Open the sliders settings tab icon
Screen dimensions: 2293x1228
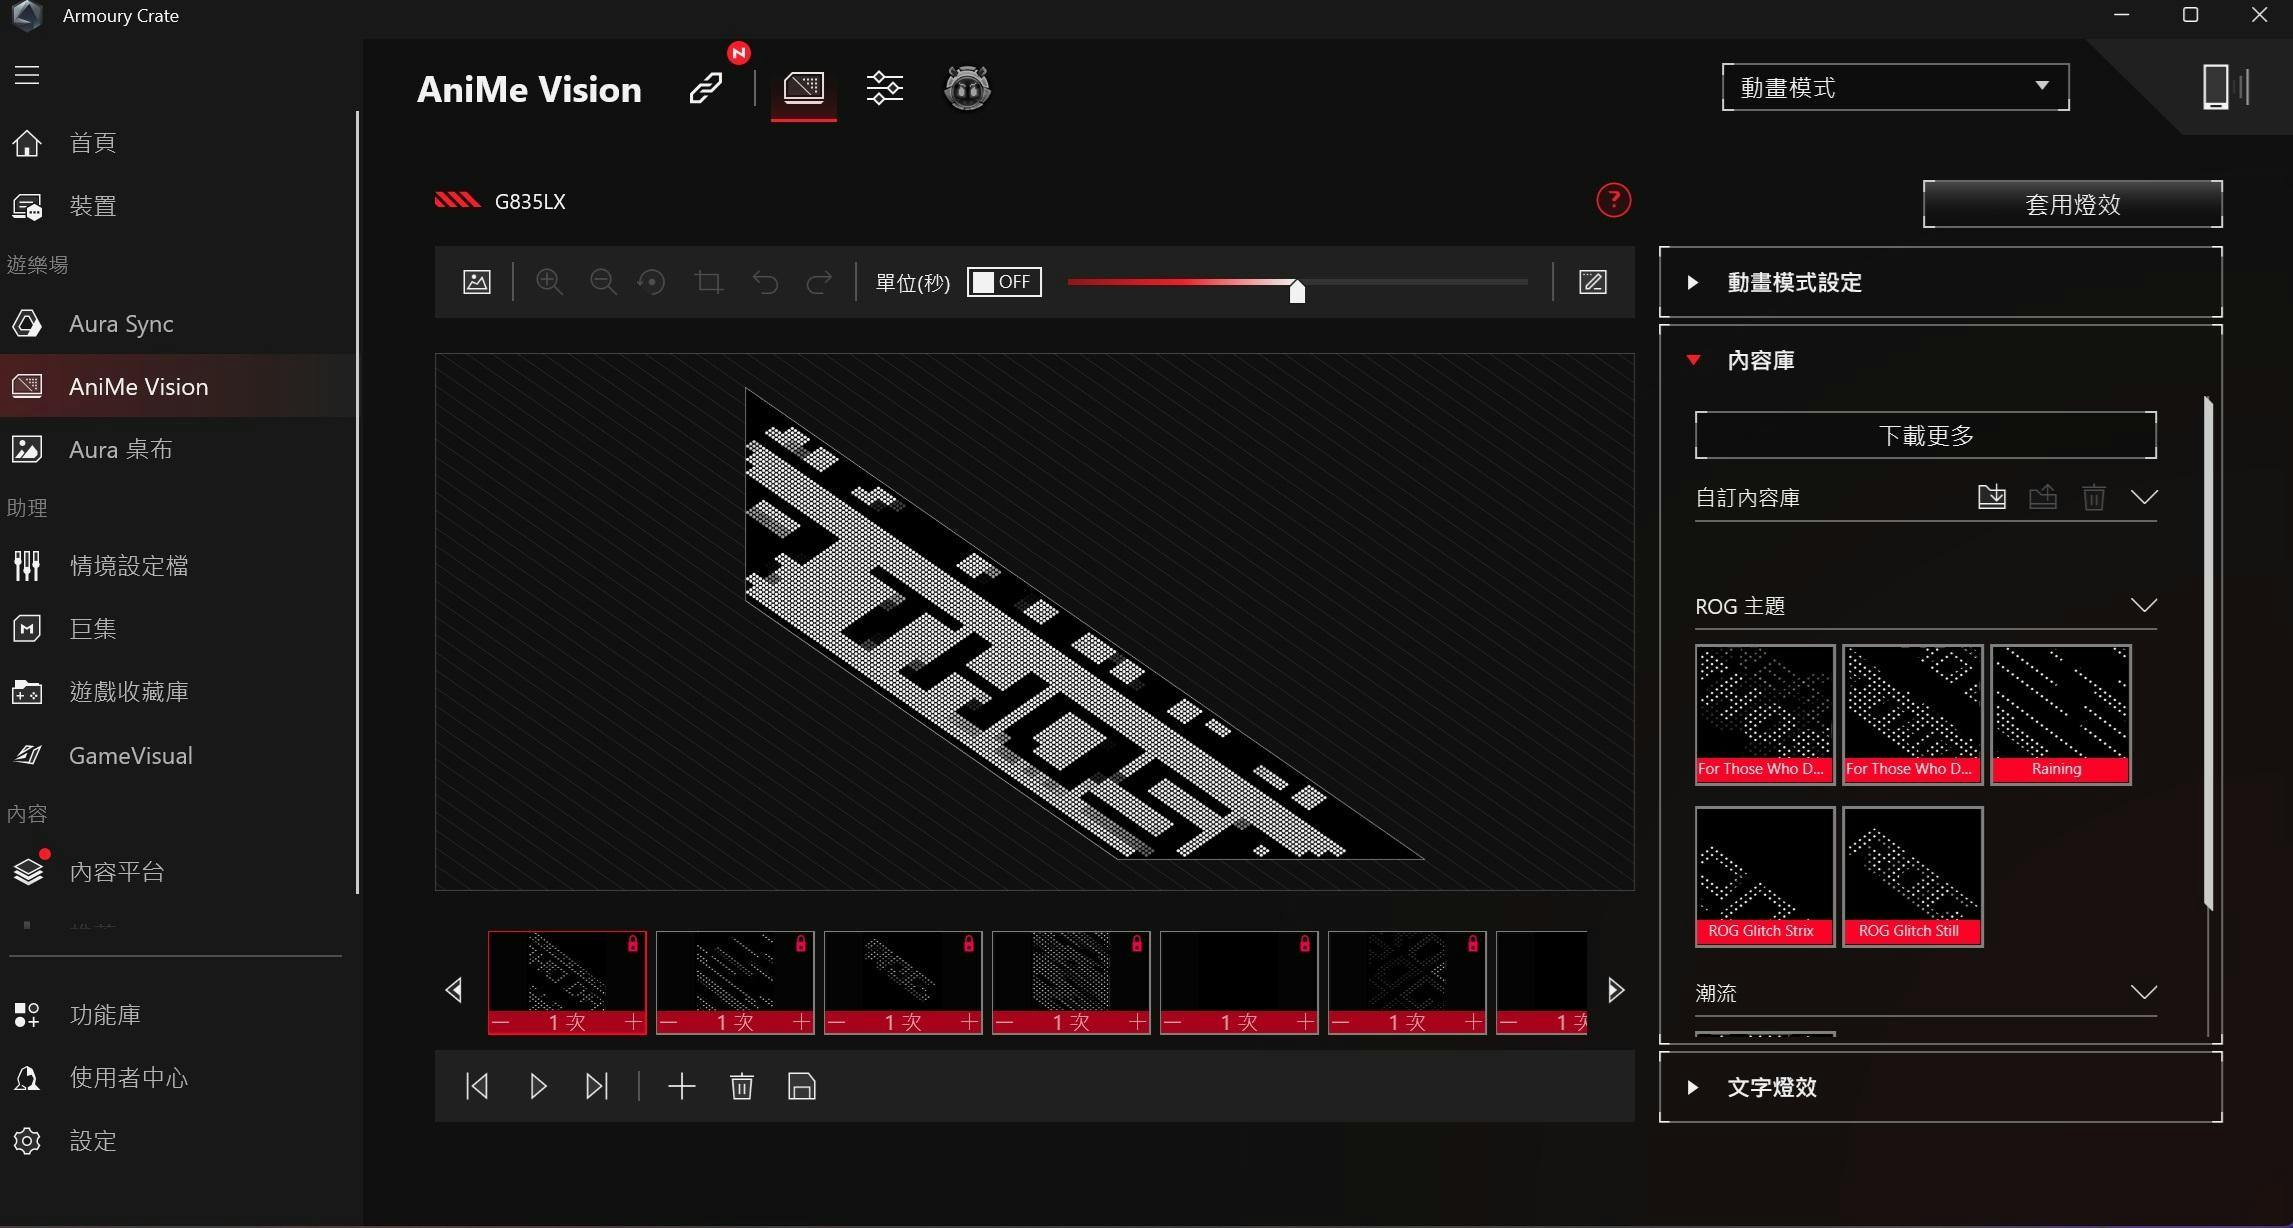pos(885,88)
